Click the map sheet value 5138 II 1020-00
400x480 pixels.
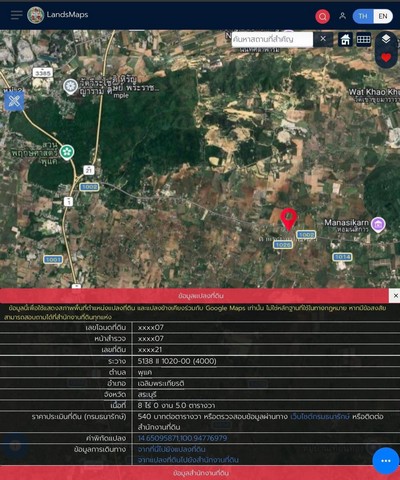[177, 361]
